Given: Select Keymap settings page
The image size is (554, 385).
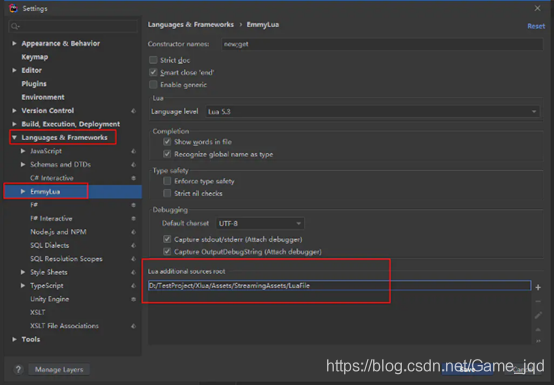Looking at the screenshot, I should tap(35, 57).
